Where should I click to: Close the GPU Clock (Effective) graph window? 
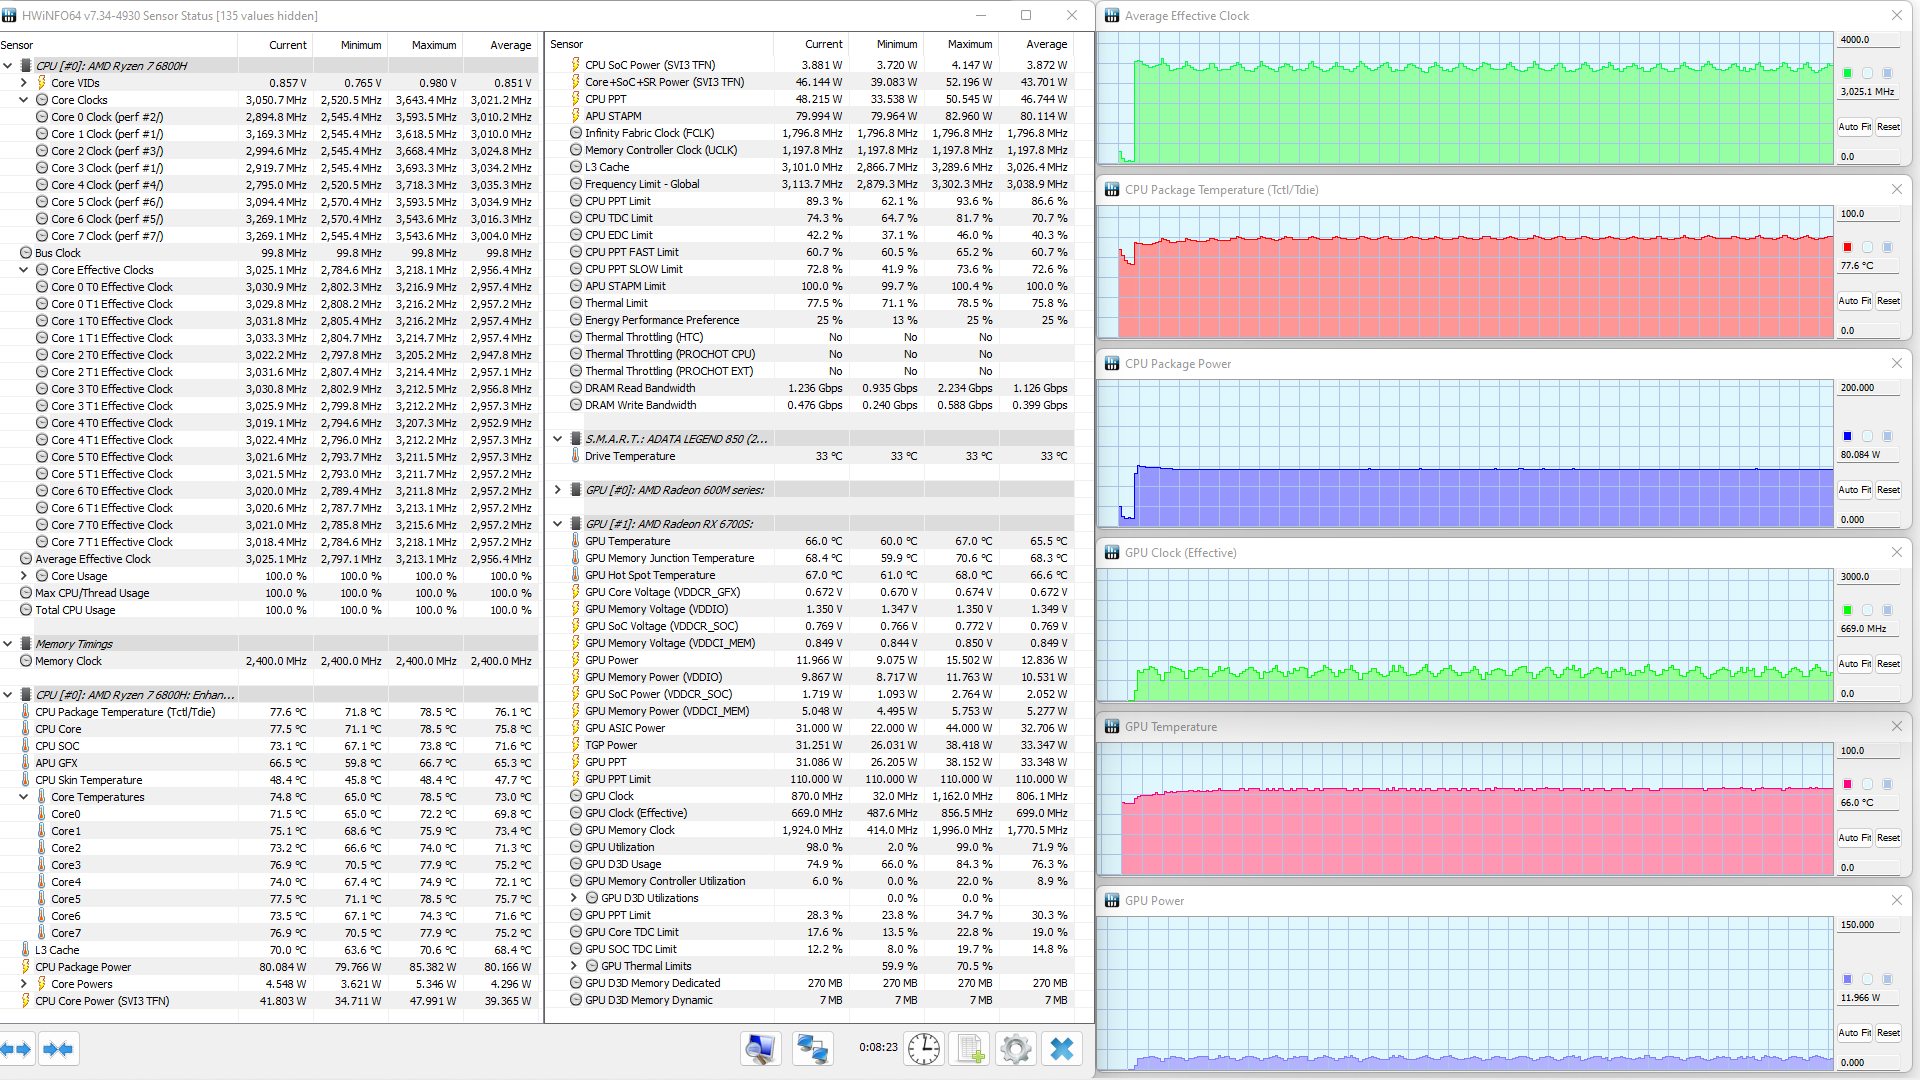(x=1897, y=553)
